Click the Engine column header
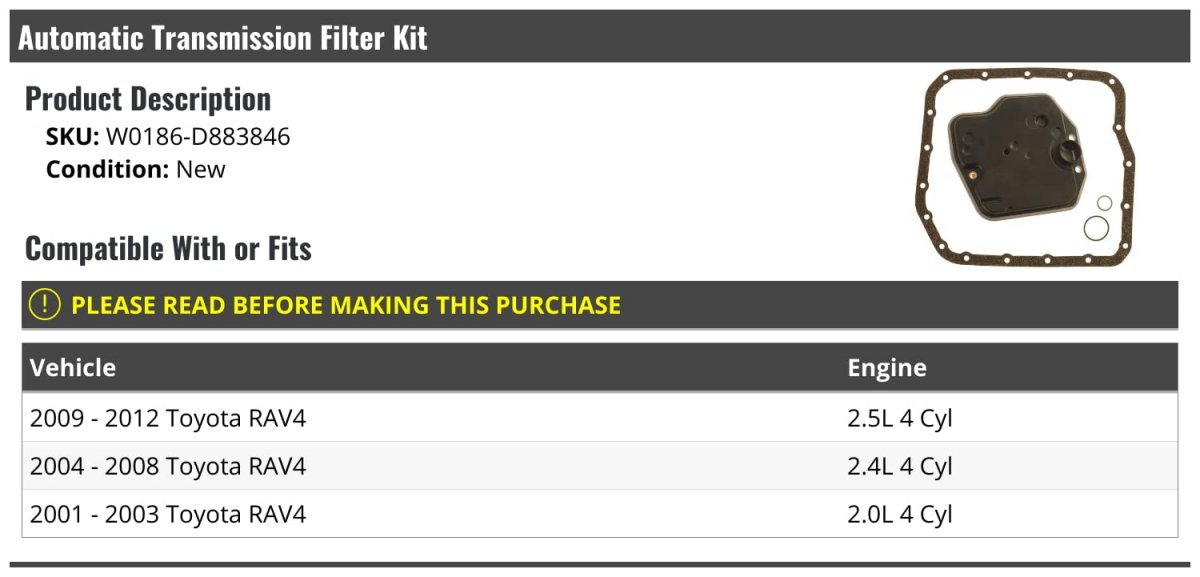The width and height of the screenshot is (1200, 577). point(887,368)
